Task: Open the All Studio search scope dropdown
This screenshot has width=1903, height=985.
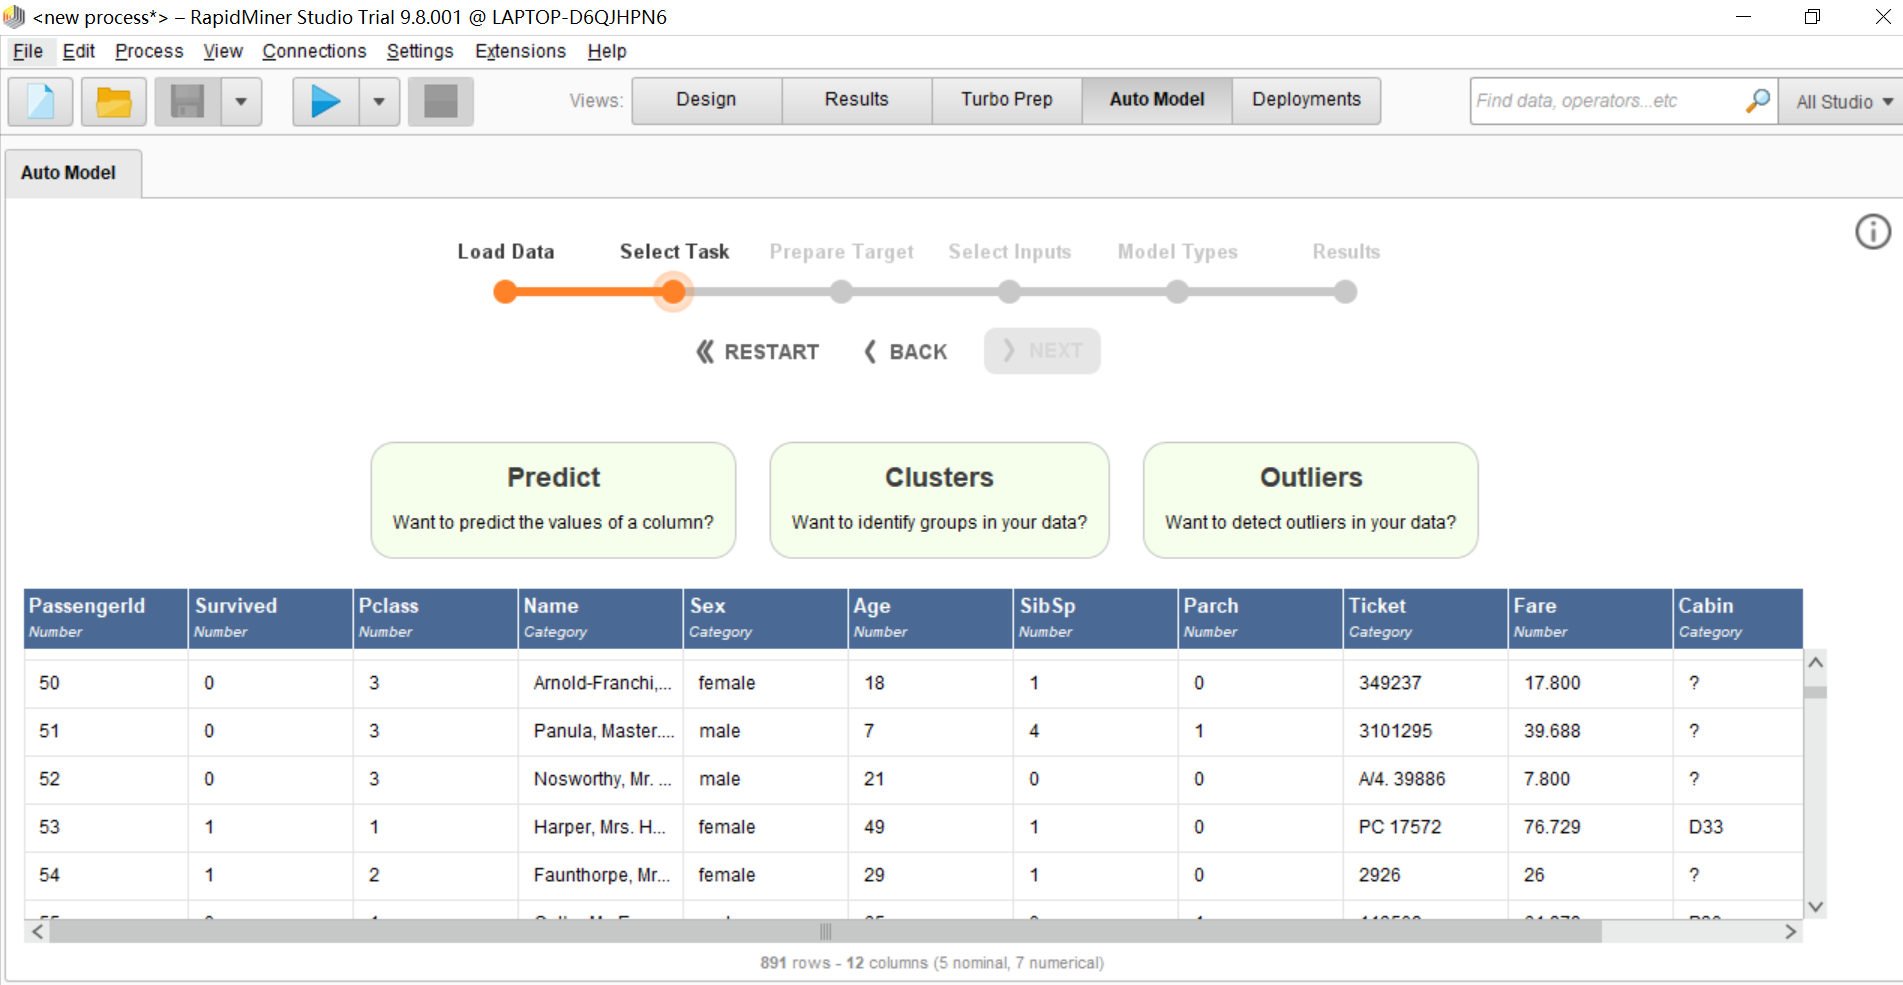Action: click(1842, 102)
